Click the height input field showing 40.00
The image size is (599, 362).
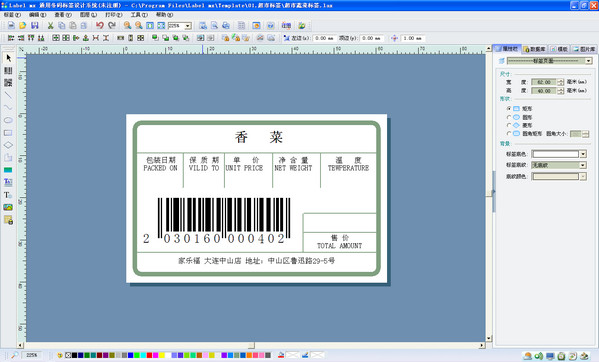(544, 91)
